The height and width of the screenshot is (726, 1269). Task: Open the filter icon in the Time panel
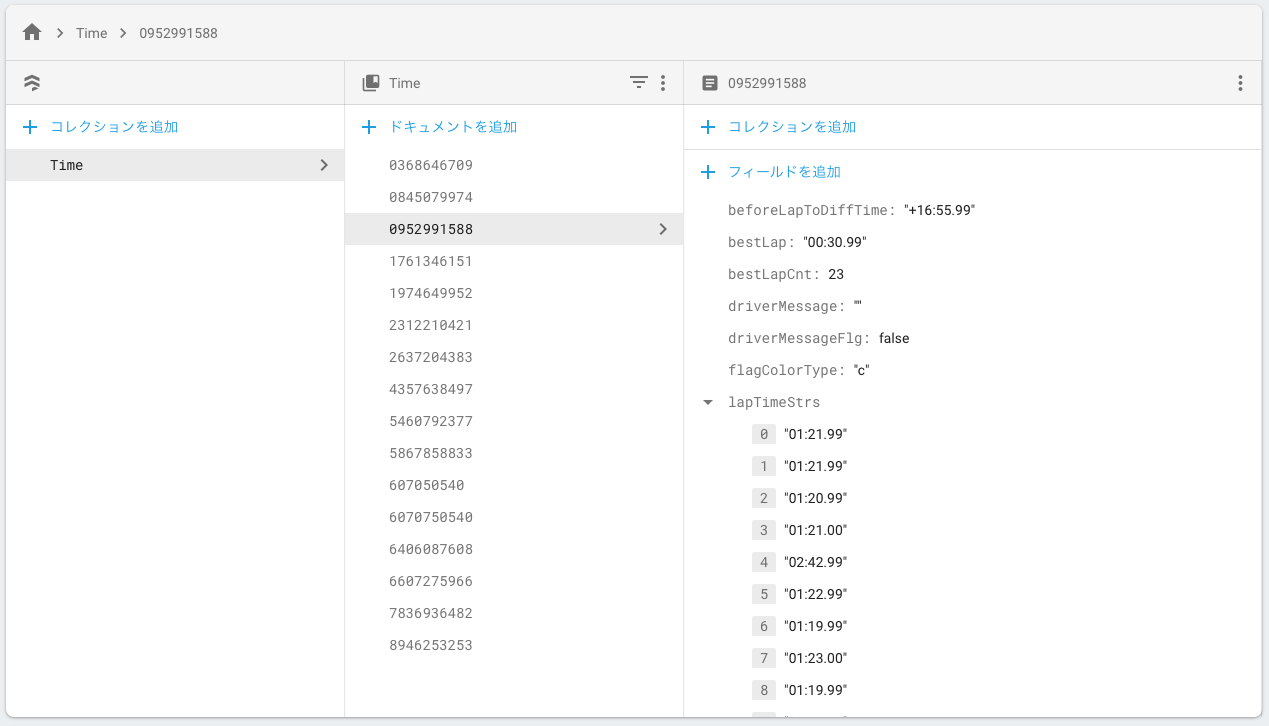point(638,83)
